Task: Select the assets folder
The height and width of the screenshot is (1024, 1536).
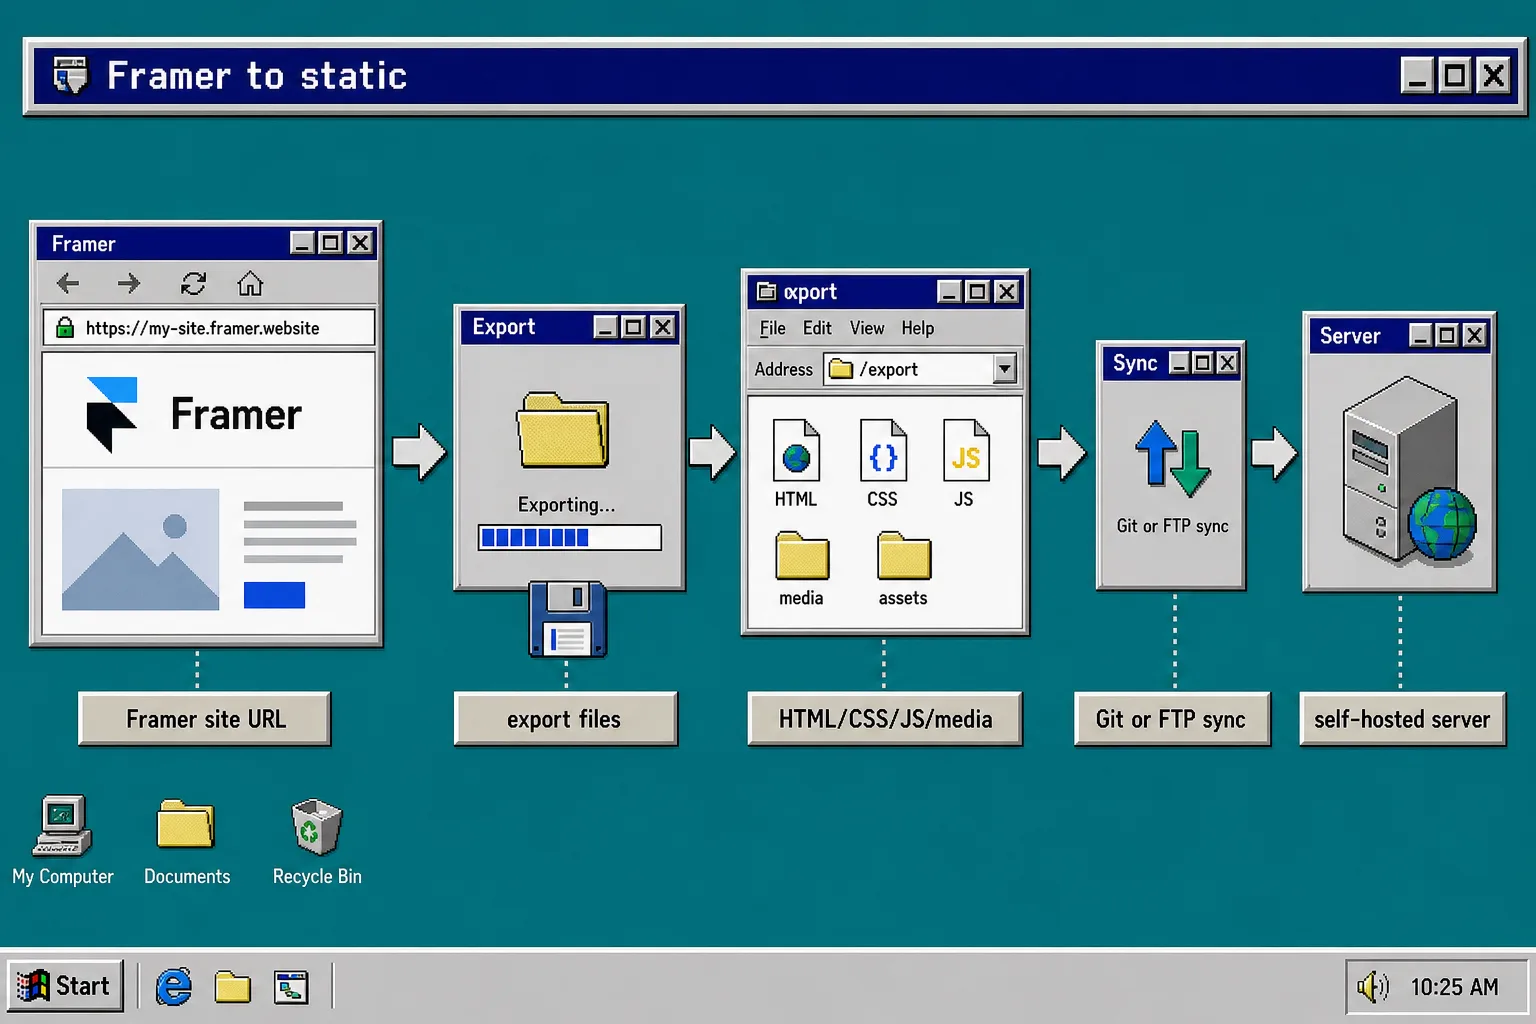Action: [x=903, y=569]
